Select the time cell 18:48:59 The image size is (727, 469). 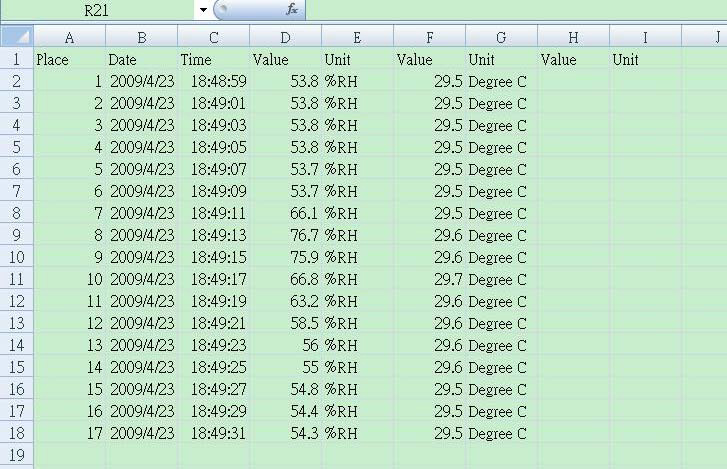(214, 82)
